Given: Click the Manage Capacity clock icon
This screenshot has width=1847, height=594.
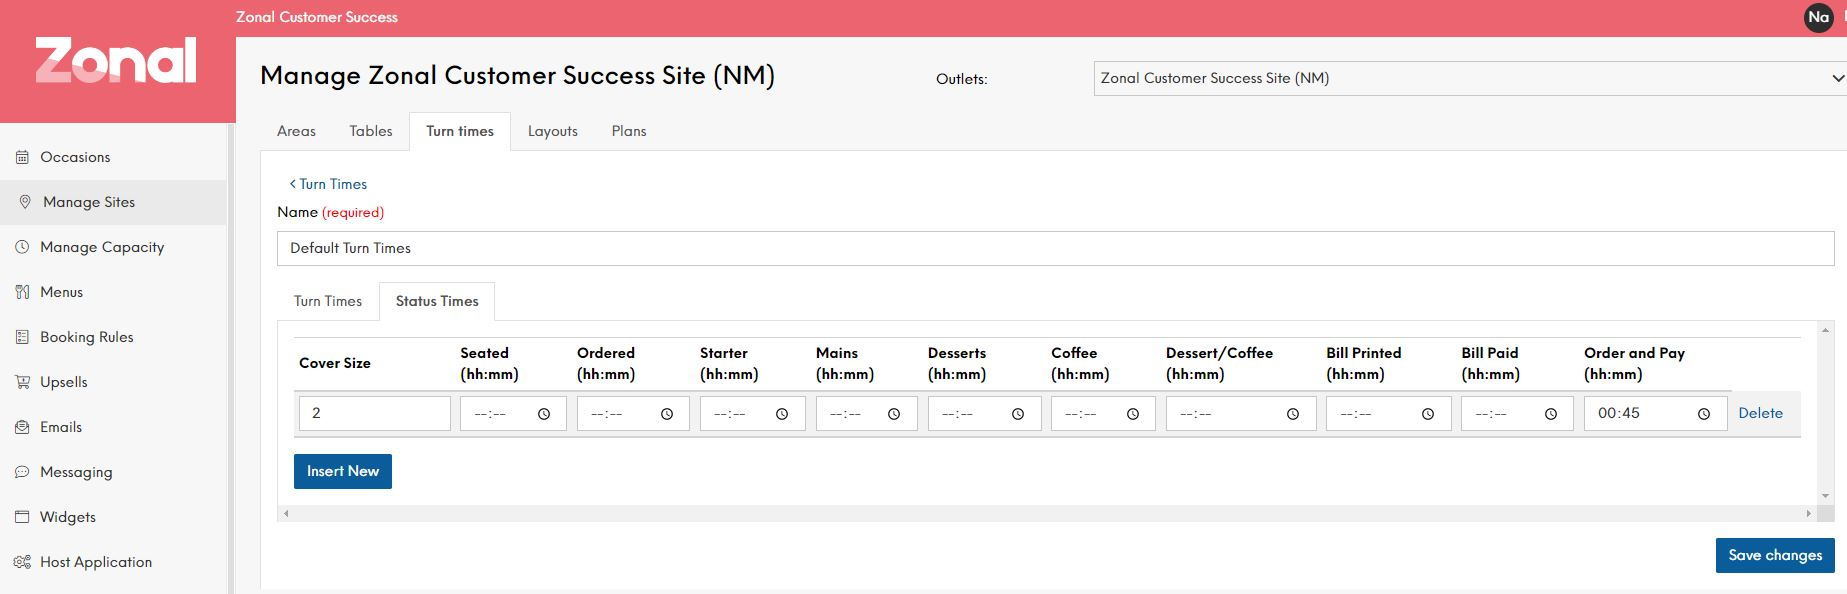Looking at the screenshot, I should (22, 247).
